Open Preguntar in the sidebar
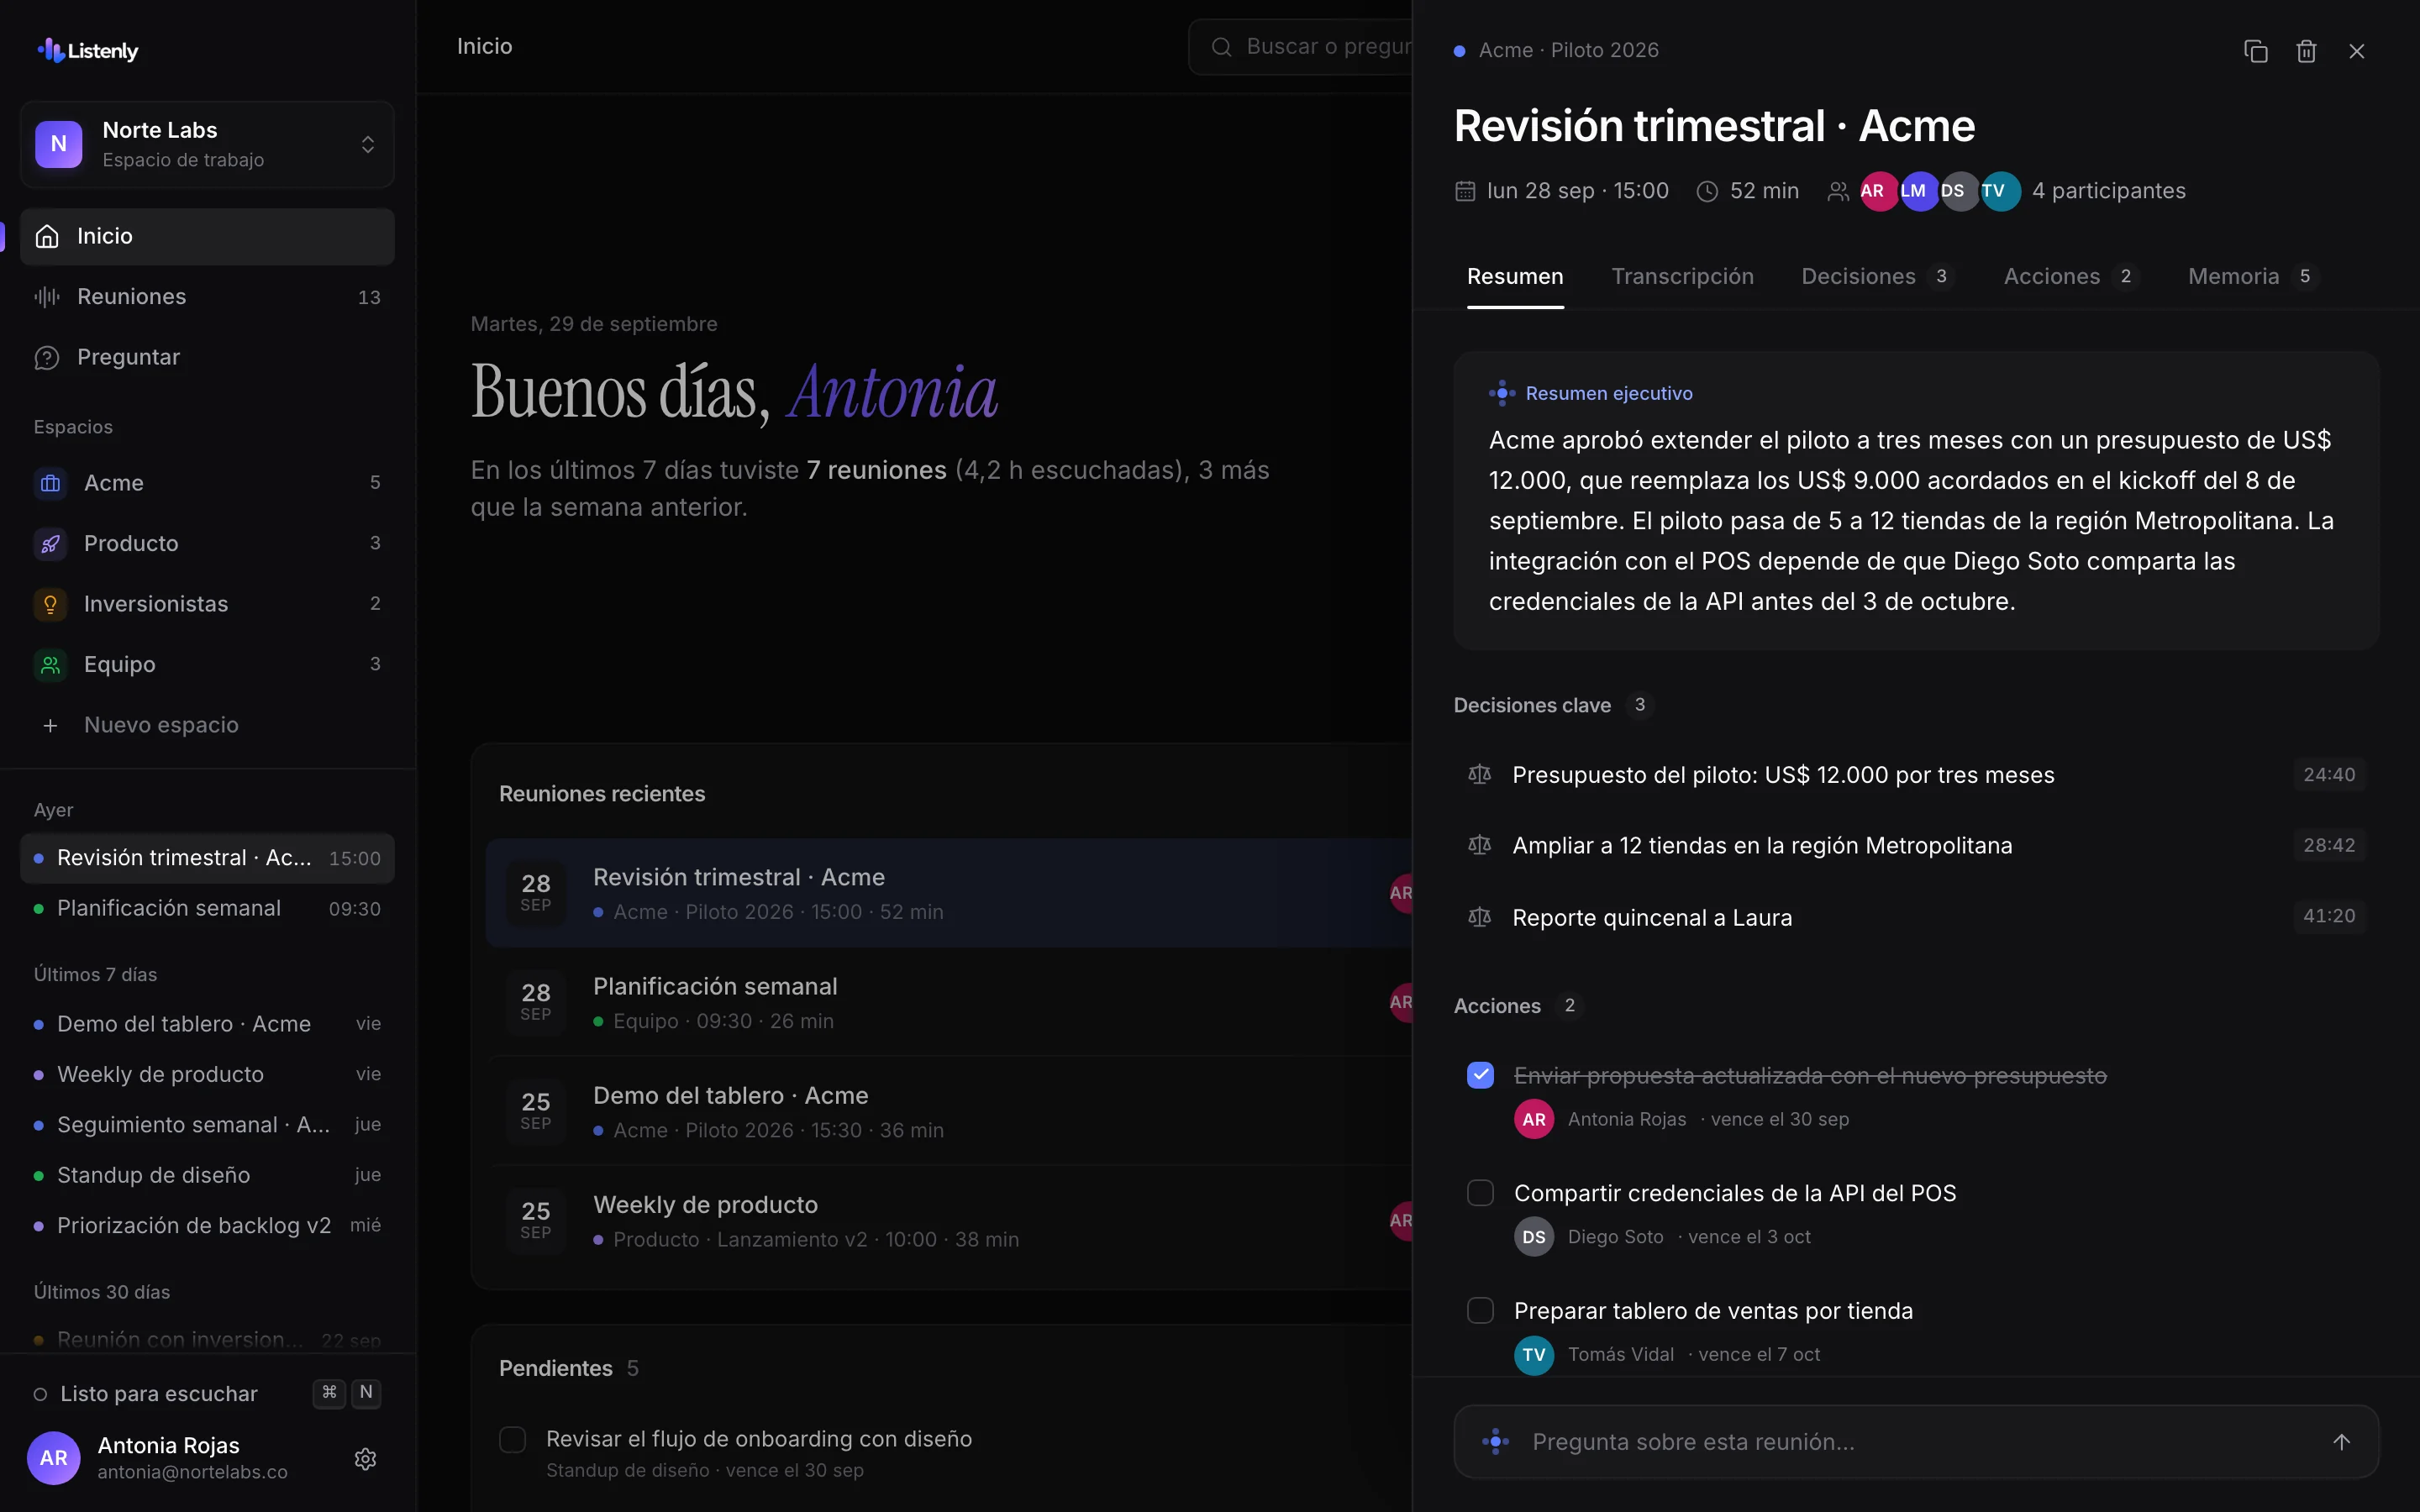 [207, 358]
